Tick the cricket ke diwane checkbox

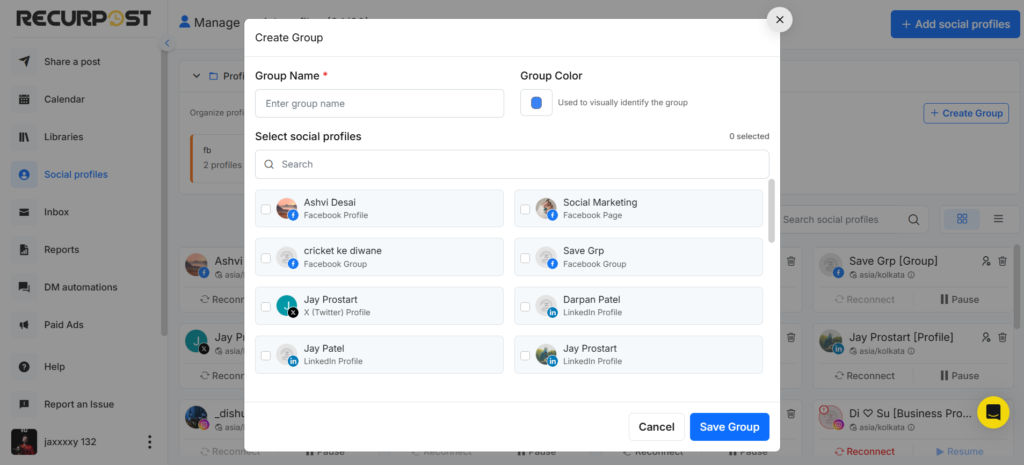pos(266,258)
